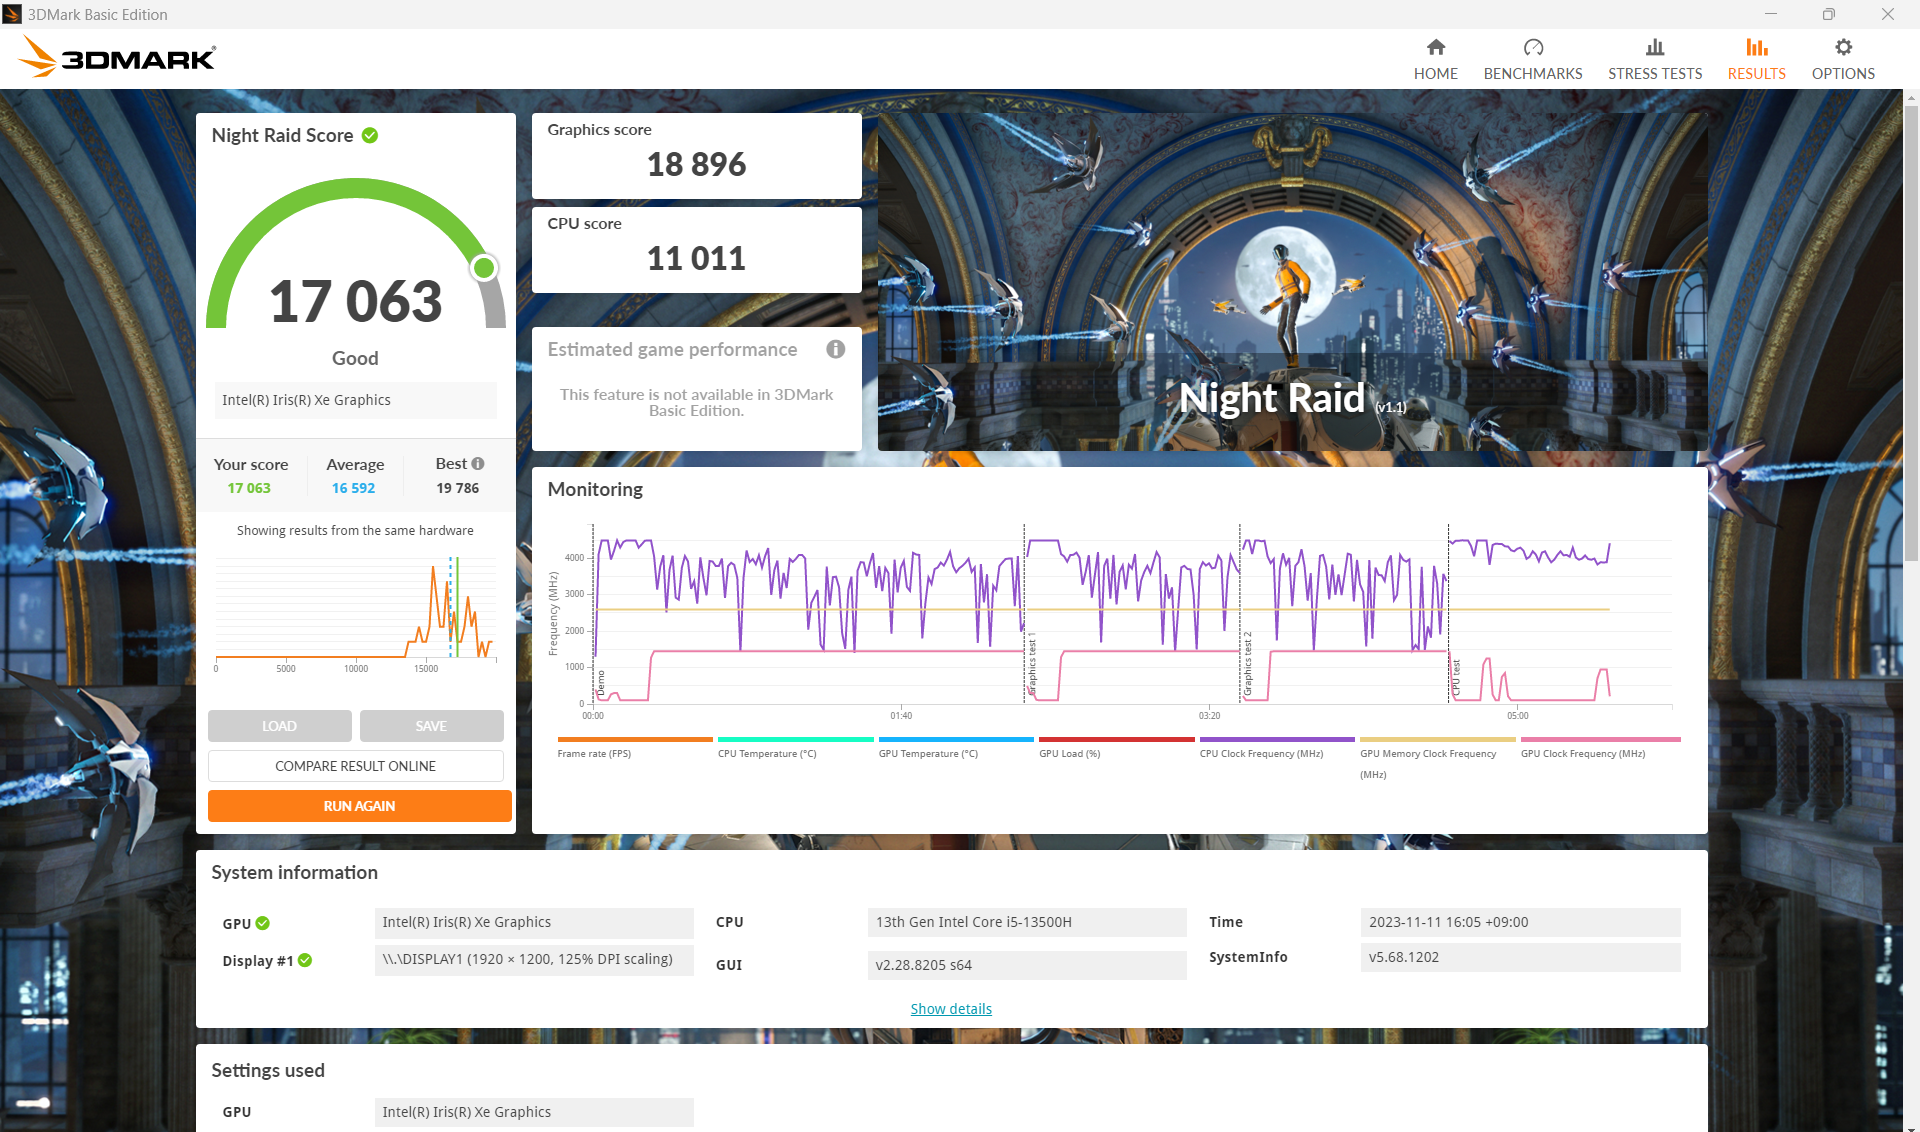Click COMPARE RESULT ONLINE button

tap(355, 766)
